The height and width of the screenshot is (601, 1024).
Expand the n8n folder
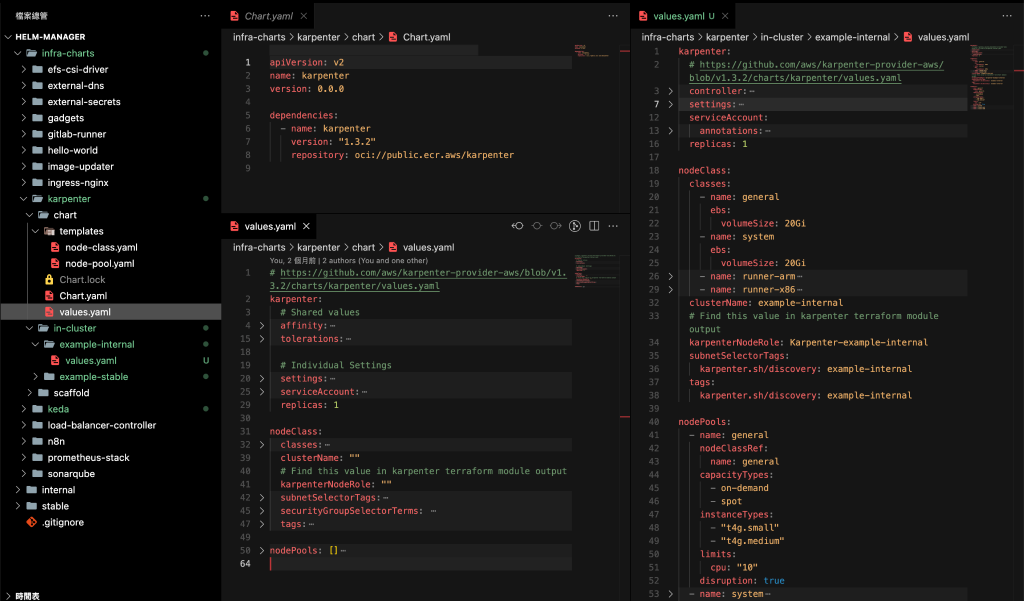24,442
